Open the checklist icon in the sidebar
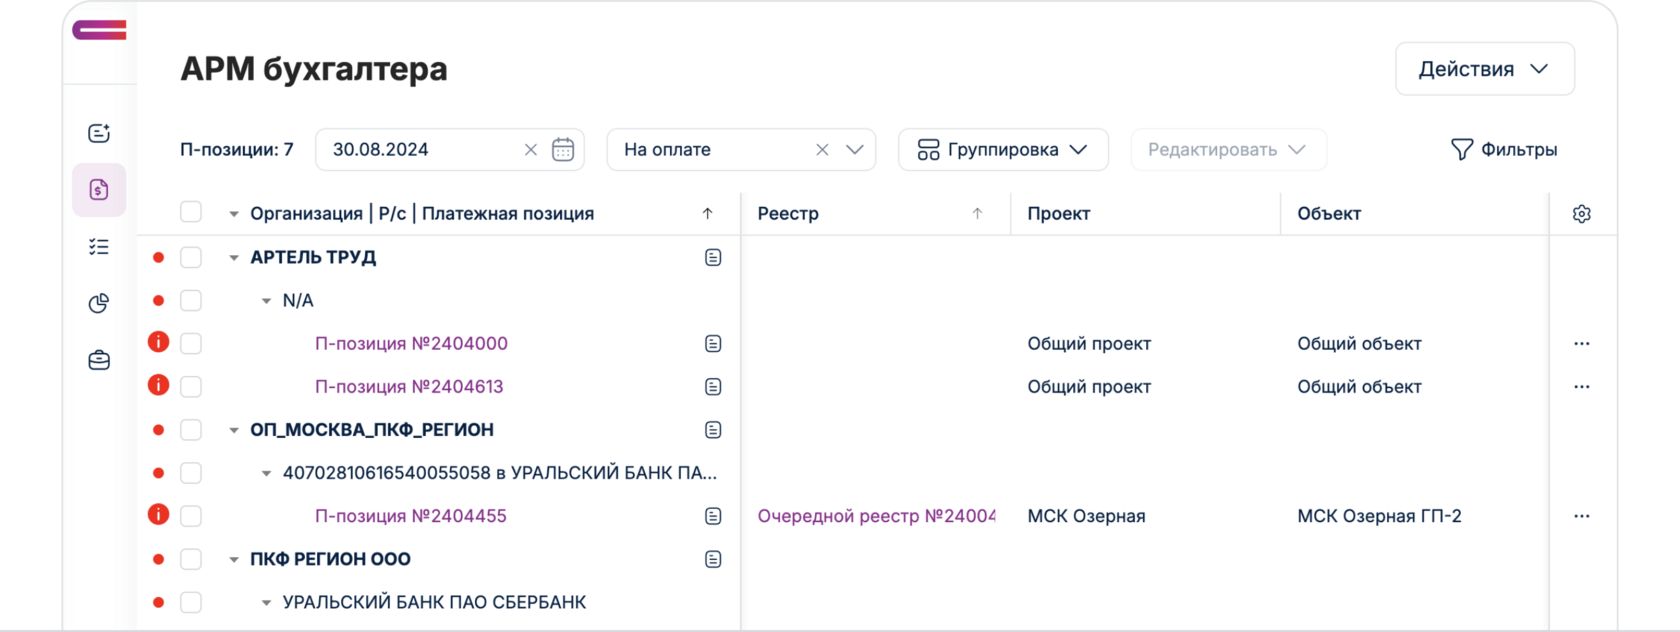 click(99, 247)
